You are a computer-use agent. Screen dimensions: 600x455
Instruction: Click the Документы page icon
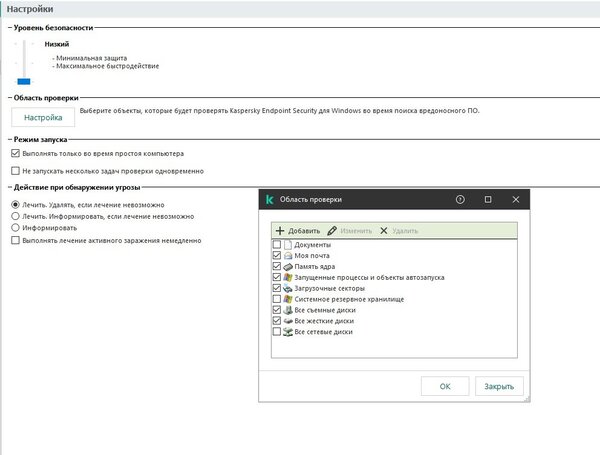click(288, 245)
